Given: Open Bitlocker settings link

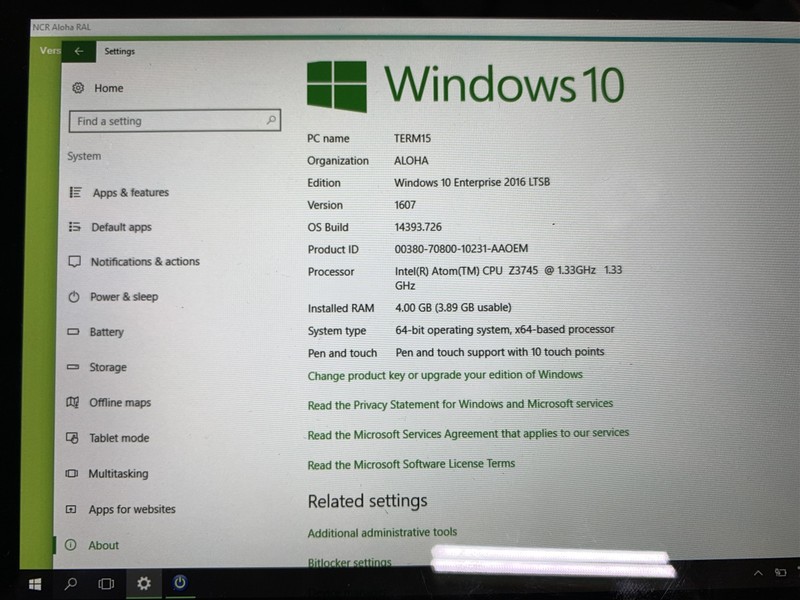Looking at the screenshot, I should pyautogui.click(x=349, y=562).
